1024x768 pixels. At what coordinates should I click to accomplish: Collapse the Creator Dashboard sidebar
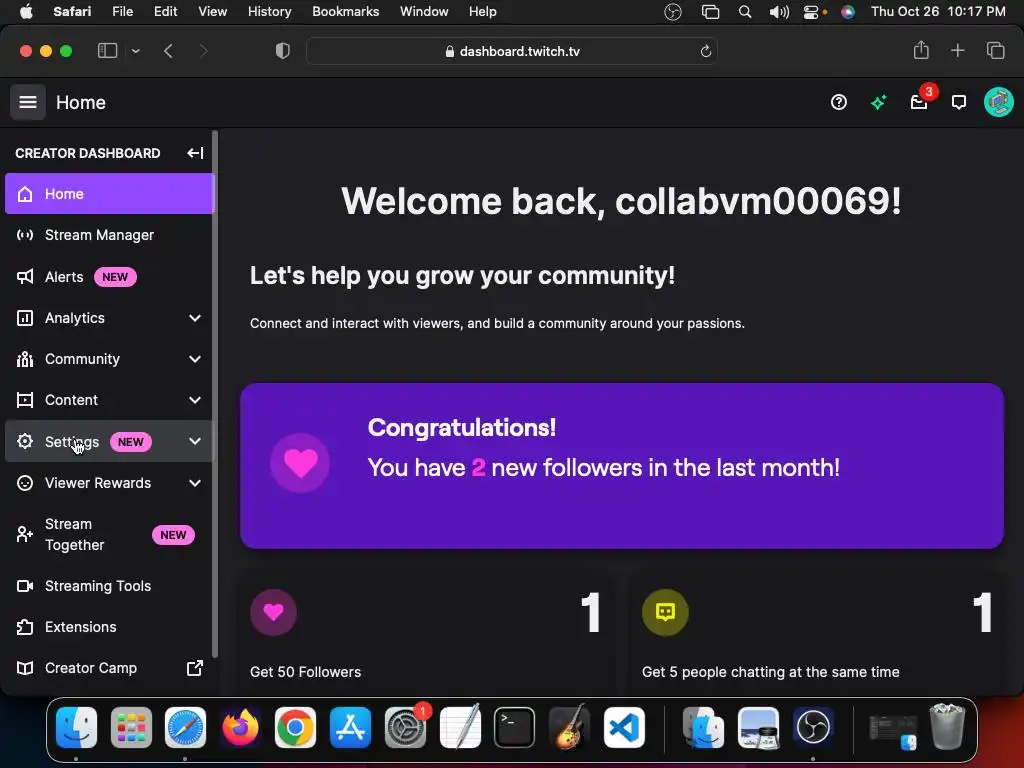tap(195, 153)
